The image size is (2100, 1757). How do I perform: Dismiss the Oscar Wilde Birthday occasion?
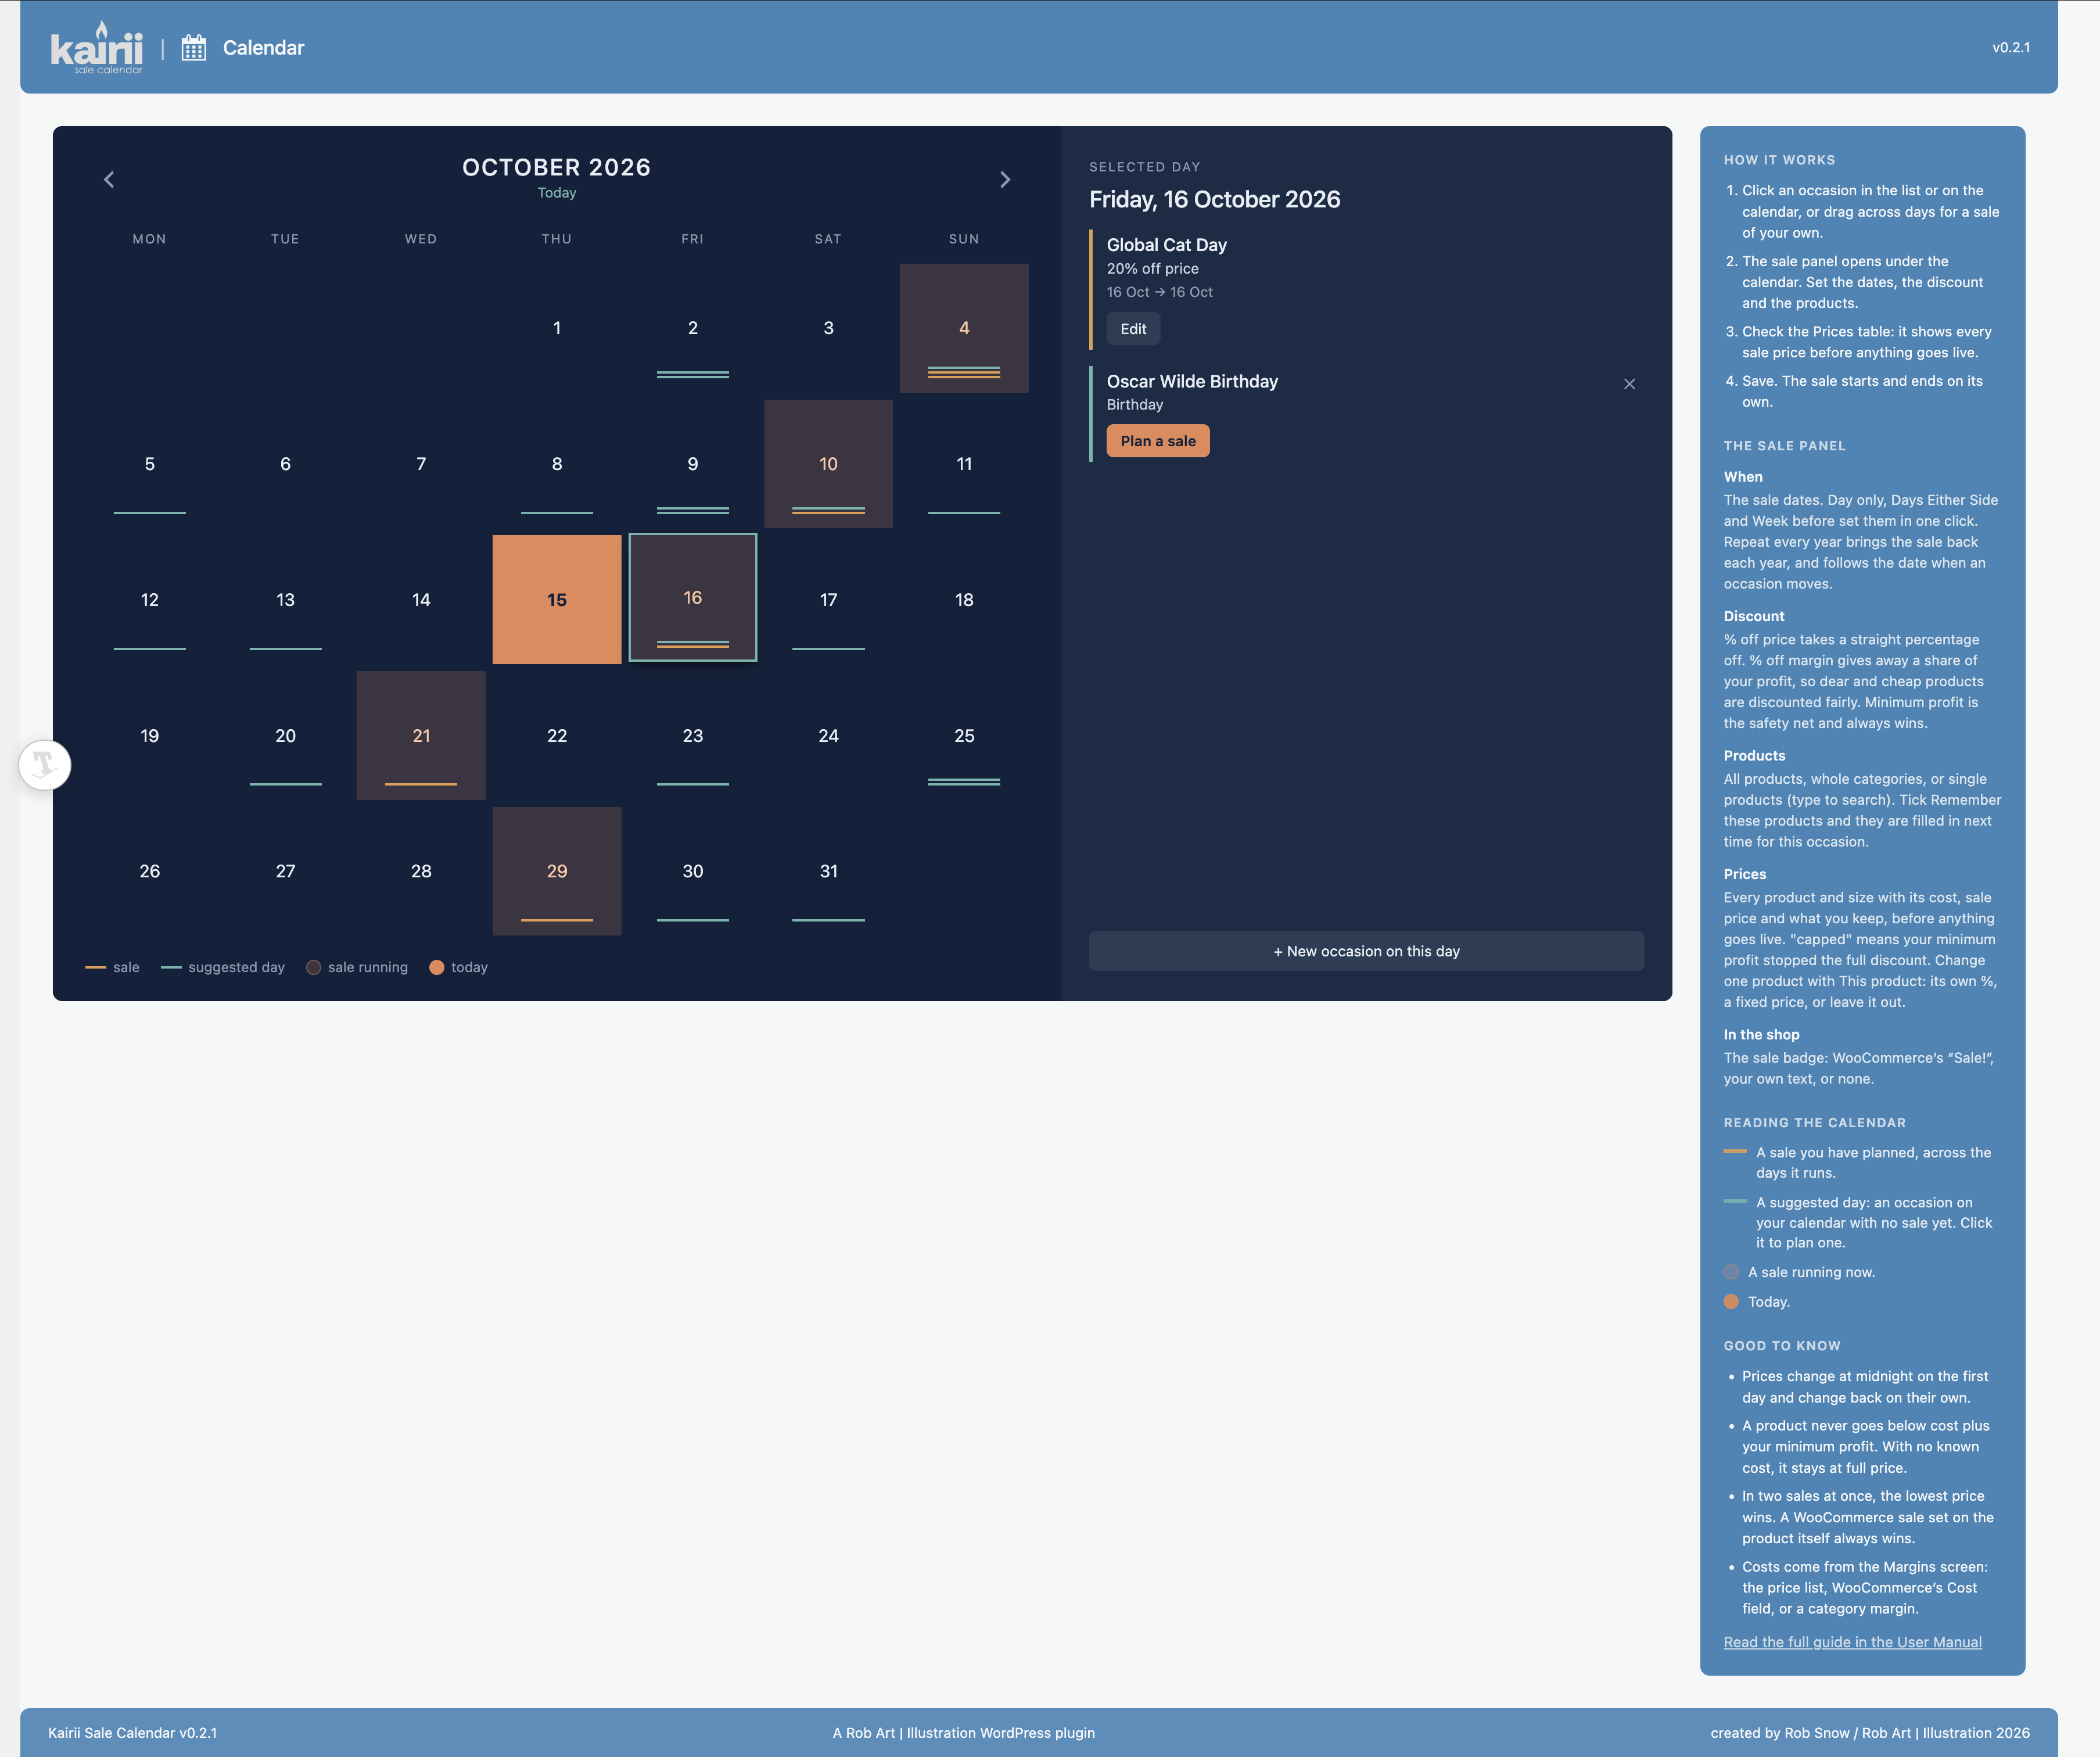tap(1629, 384)
